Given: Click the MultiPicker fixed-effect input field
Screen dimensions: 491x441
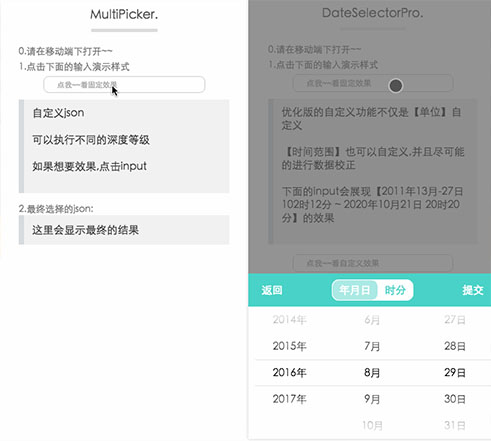Looking at the screenshot, I should [x=124, y=85].
